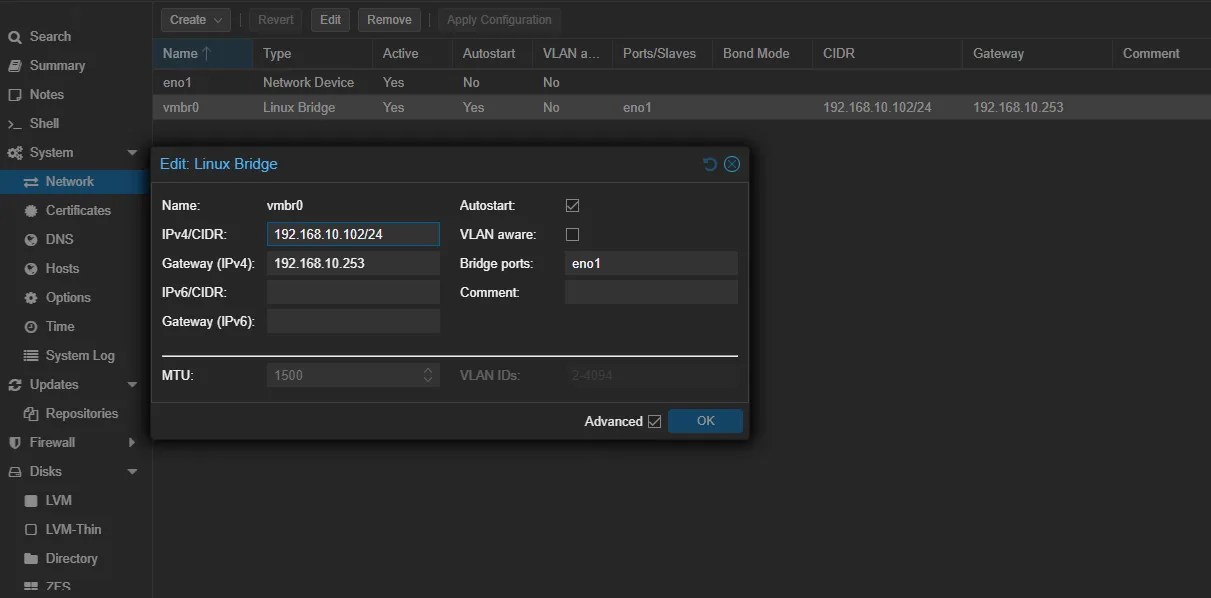Click the Comment input field in dialog
The image size is (1211, 598).
[651, 292]
